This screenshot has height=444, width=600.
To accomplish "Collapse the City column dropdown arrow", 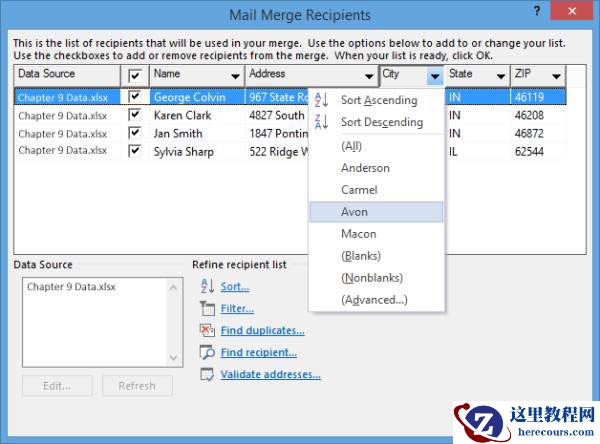I will [435, 76].
